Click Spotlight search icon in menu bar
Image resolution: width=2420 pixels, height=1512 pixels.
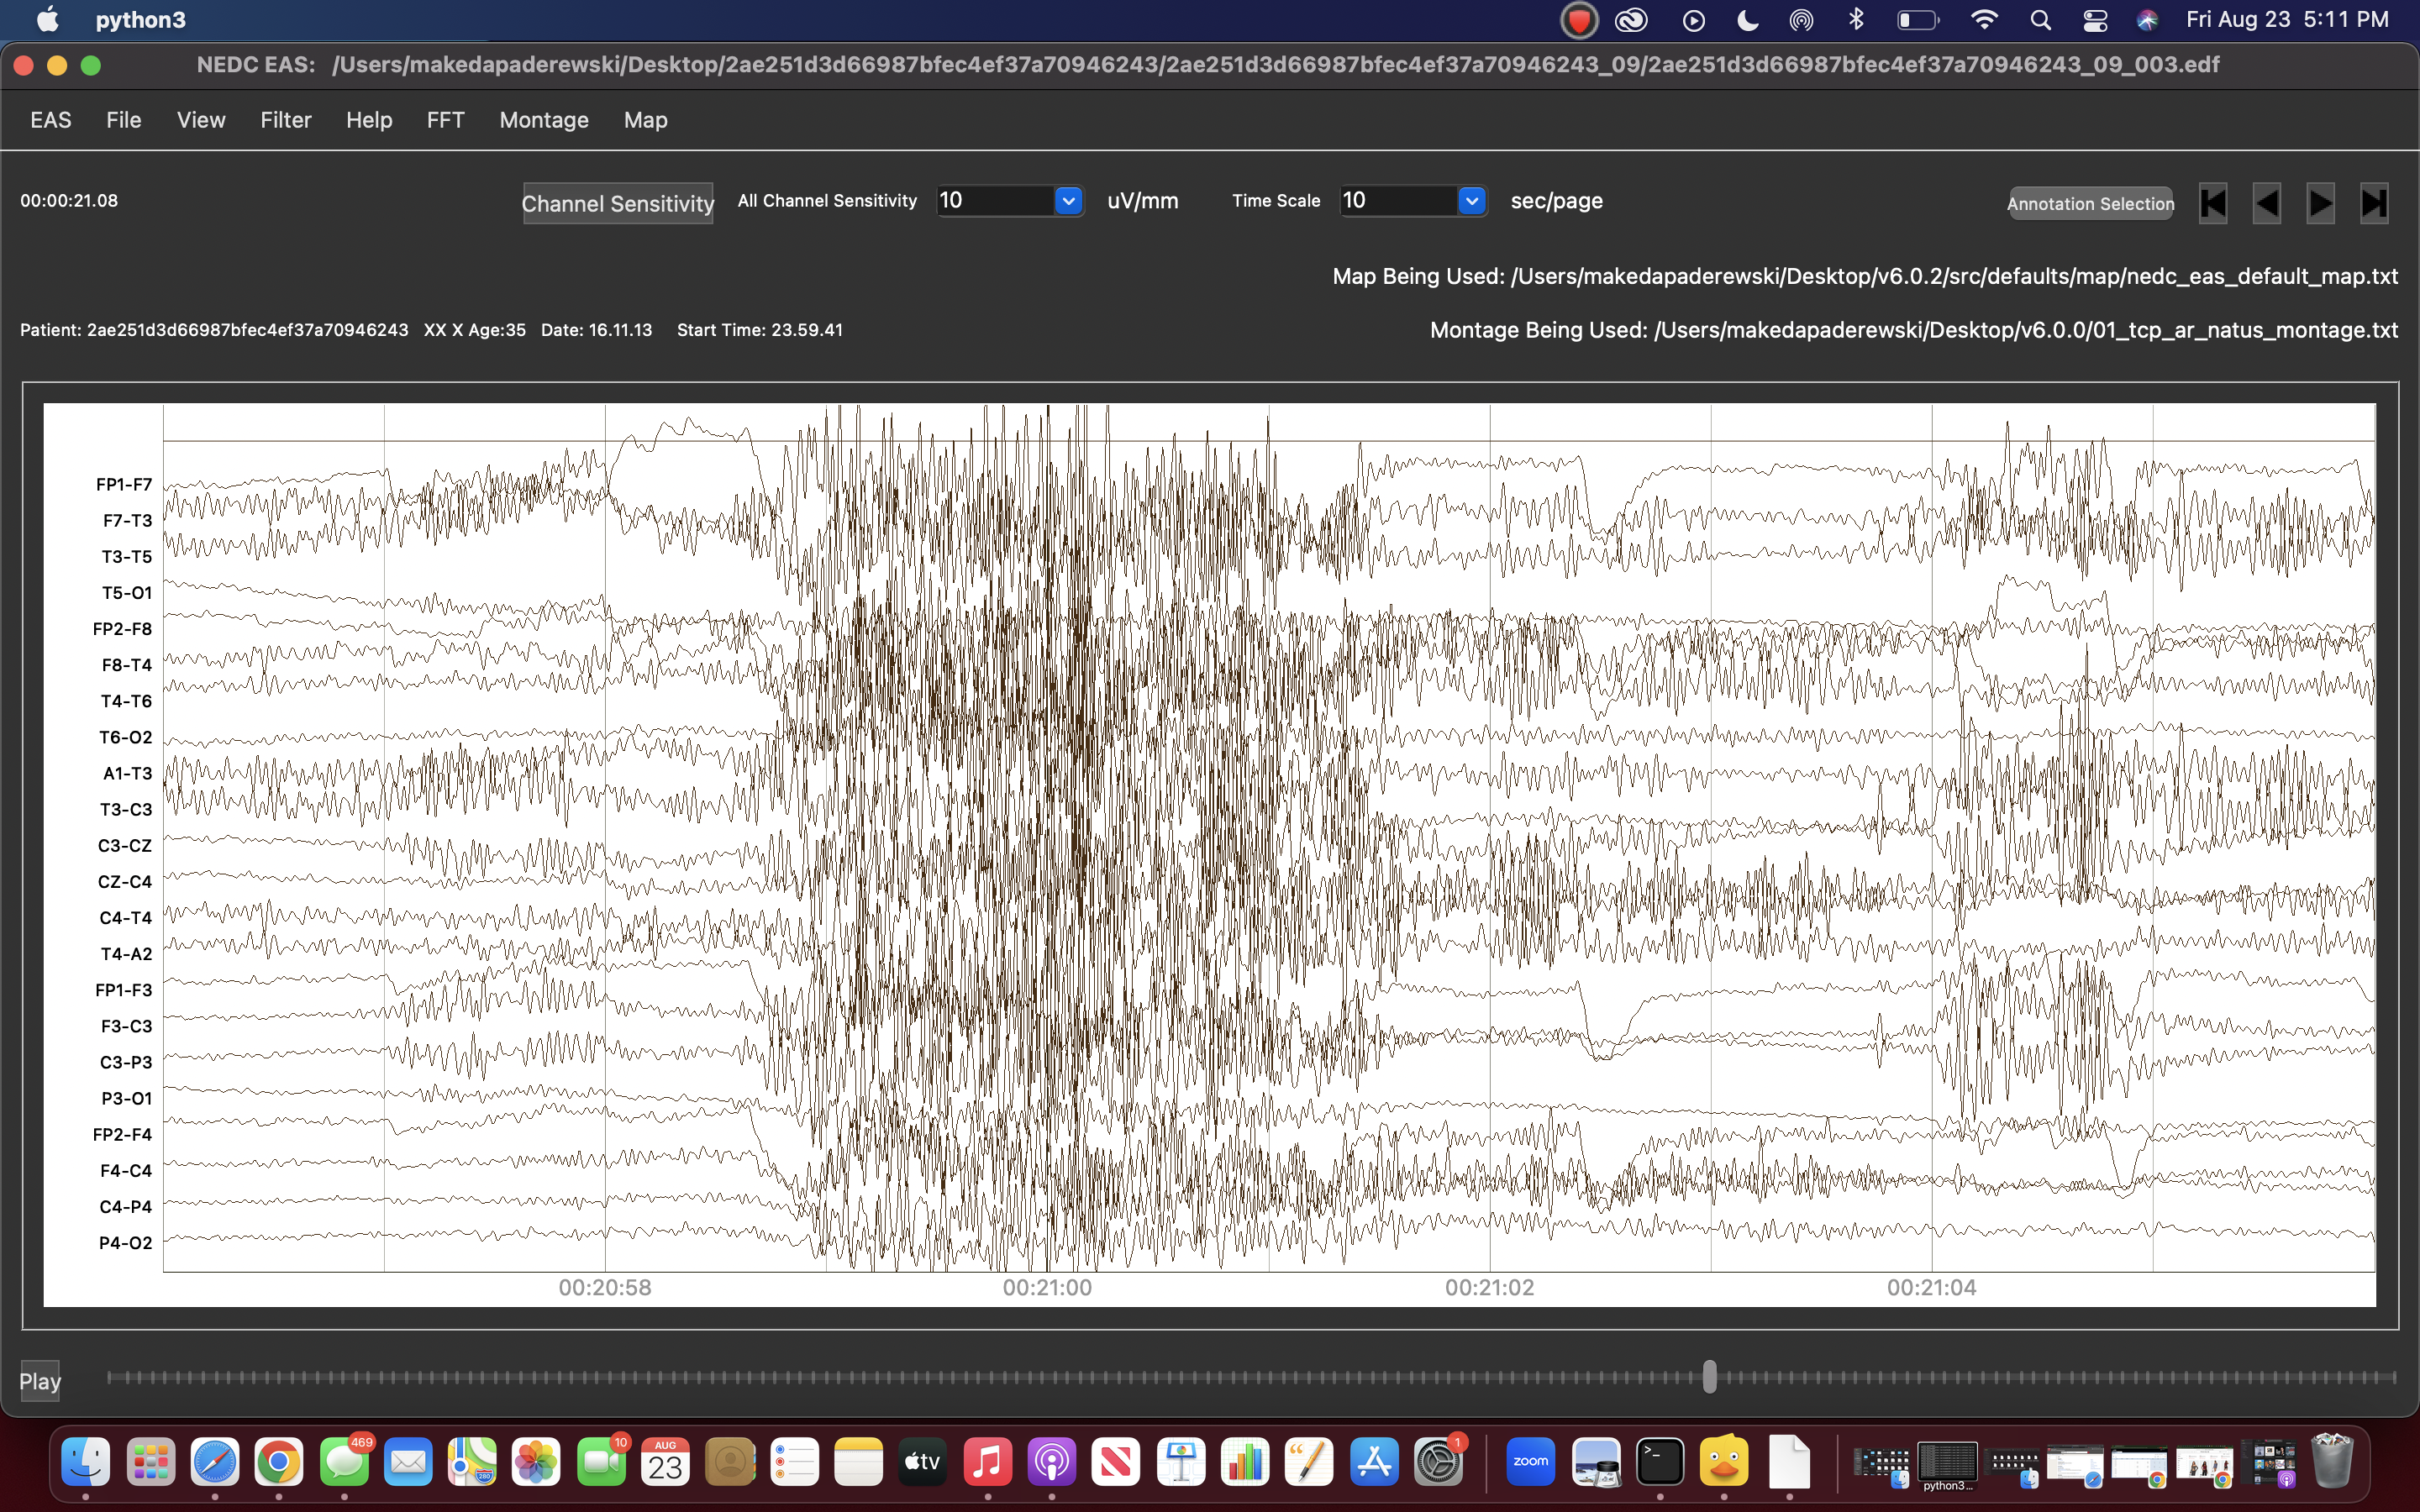click(2040, 20)
